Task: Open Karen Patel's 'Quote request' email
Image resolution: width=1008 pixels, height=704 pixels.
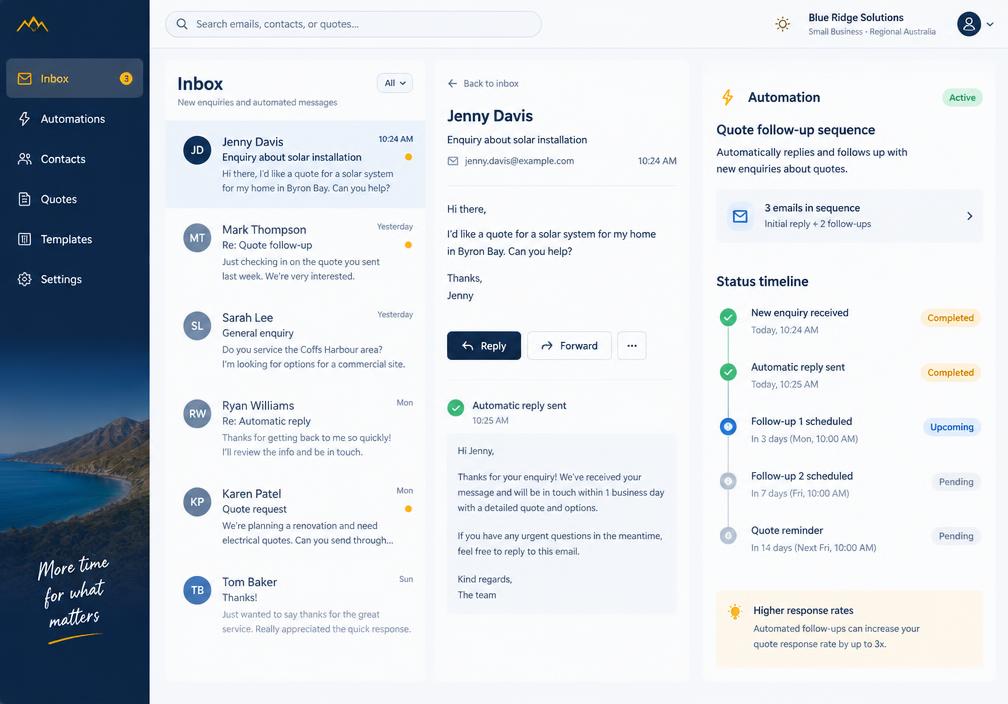Action: point(295,516)
